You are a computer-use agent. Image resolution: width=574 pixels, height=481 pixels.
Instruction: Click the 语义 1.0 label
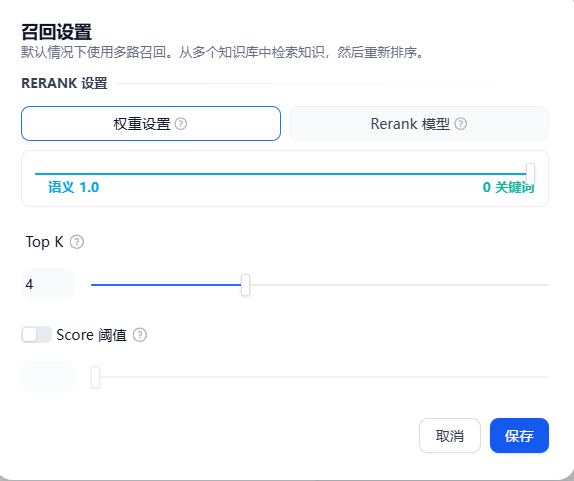tap(74, 187)
